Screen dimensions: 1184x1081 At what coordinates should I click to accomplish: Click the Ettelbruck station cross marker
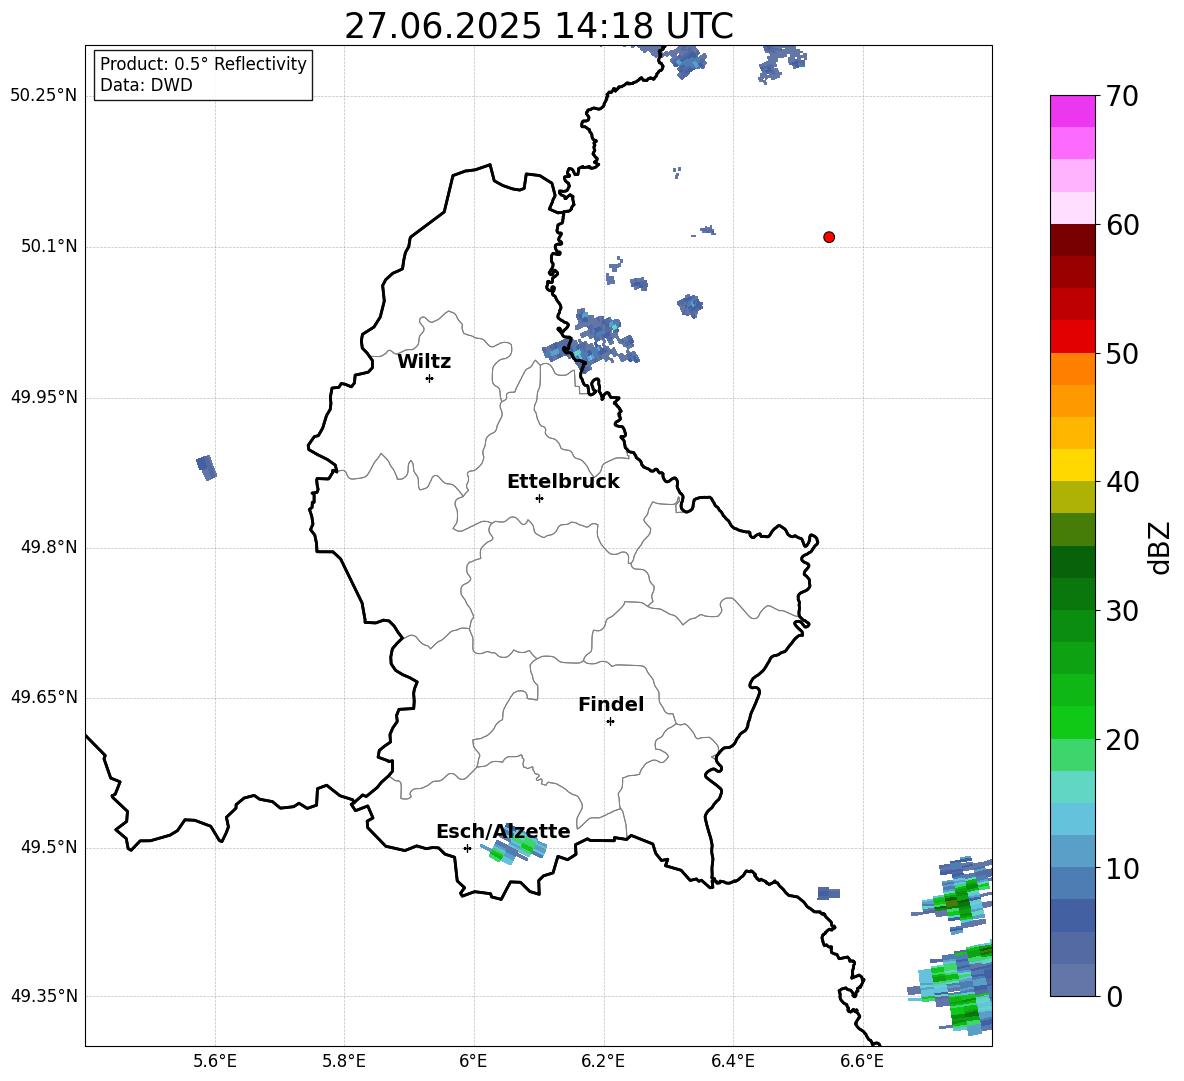click(539, 498)
